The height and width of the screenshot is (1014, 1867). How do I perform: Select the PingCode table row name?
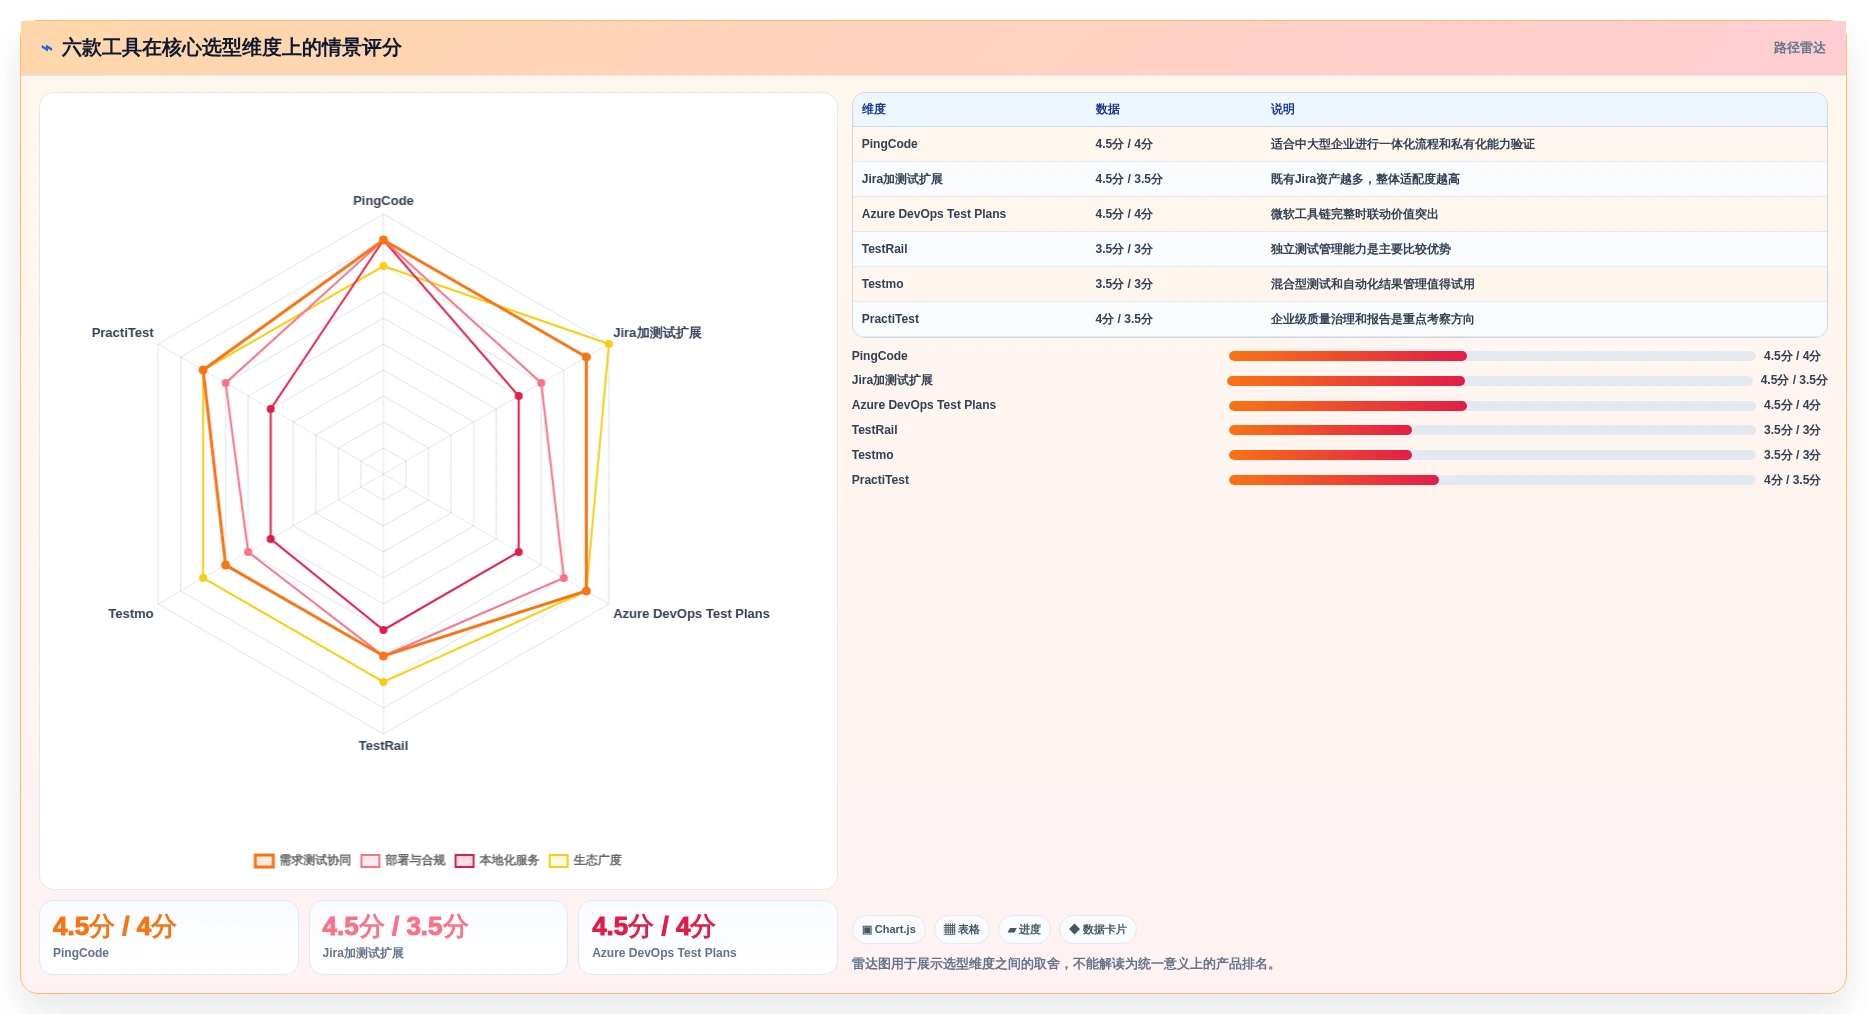[x=889, y=144]
